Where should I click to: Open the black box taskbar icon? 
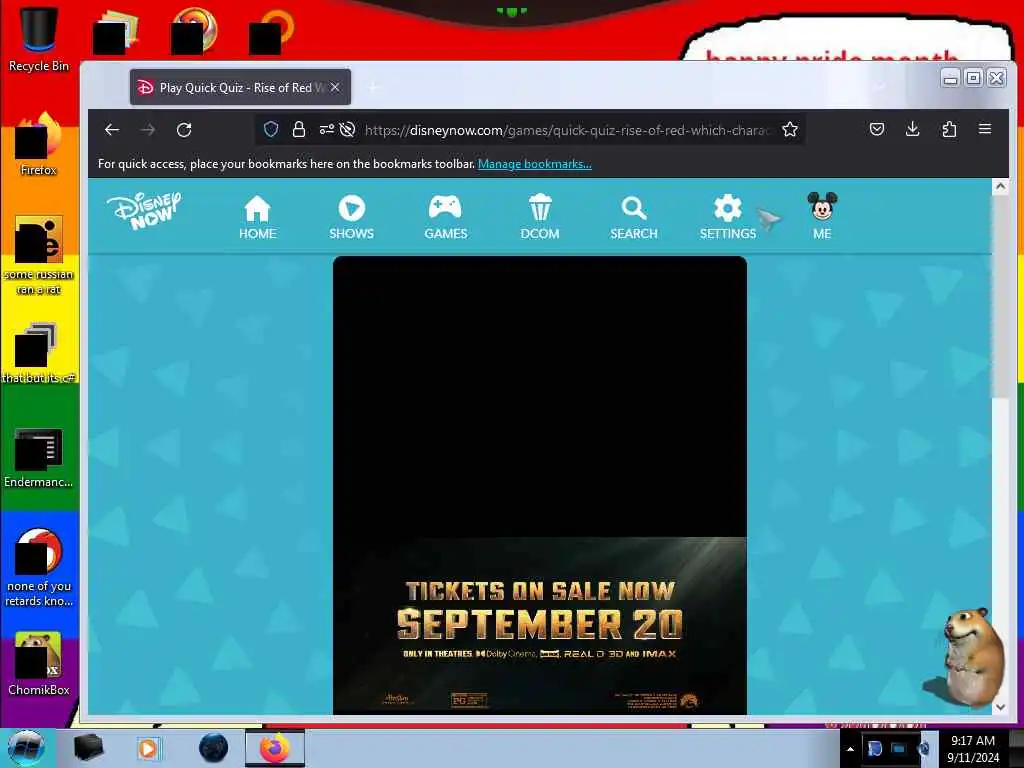coord(88,748)
